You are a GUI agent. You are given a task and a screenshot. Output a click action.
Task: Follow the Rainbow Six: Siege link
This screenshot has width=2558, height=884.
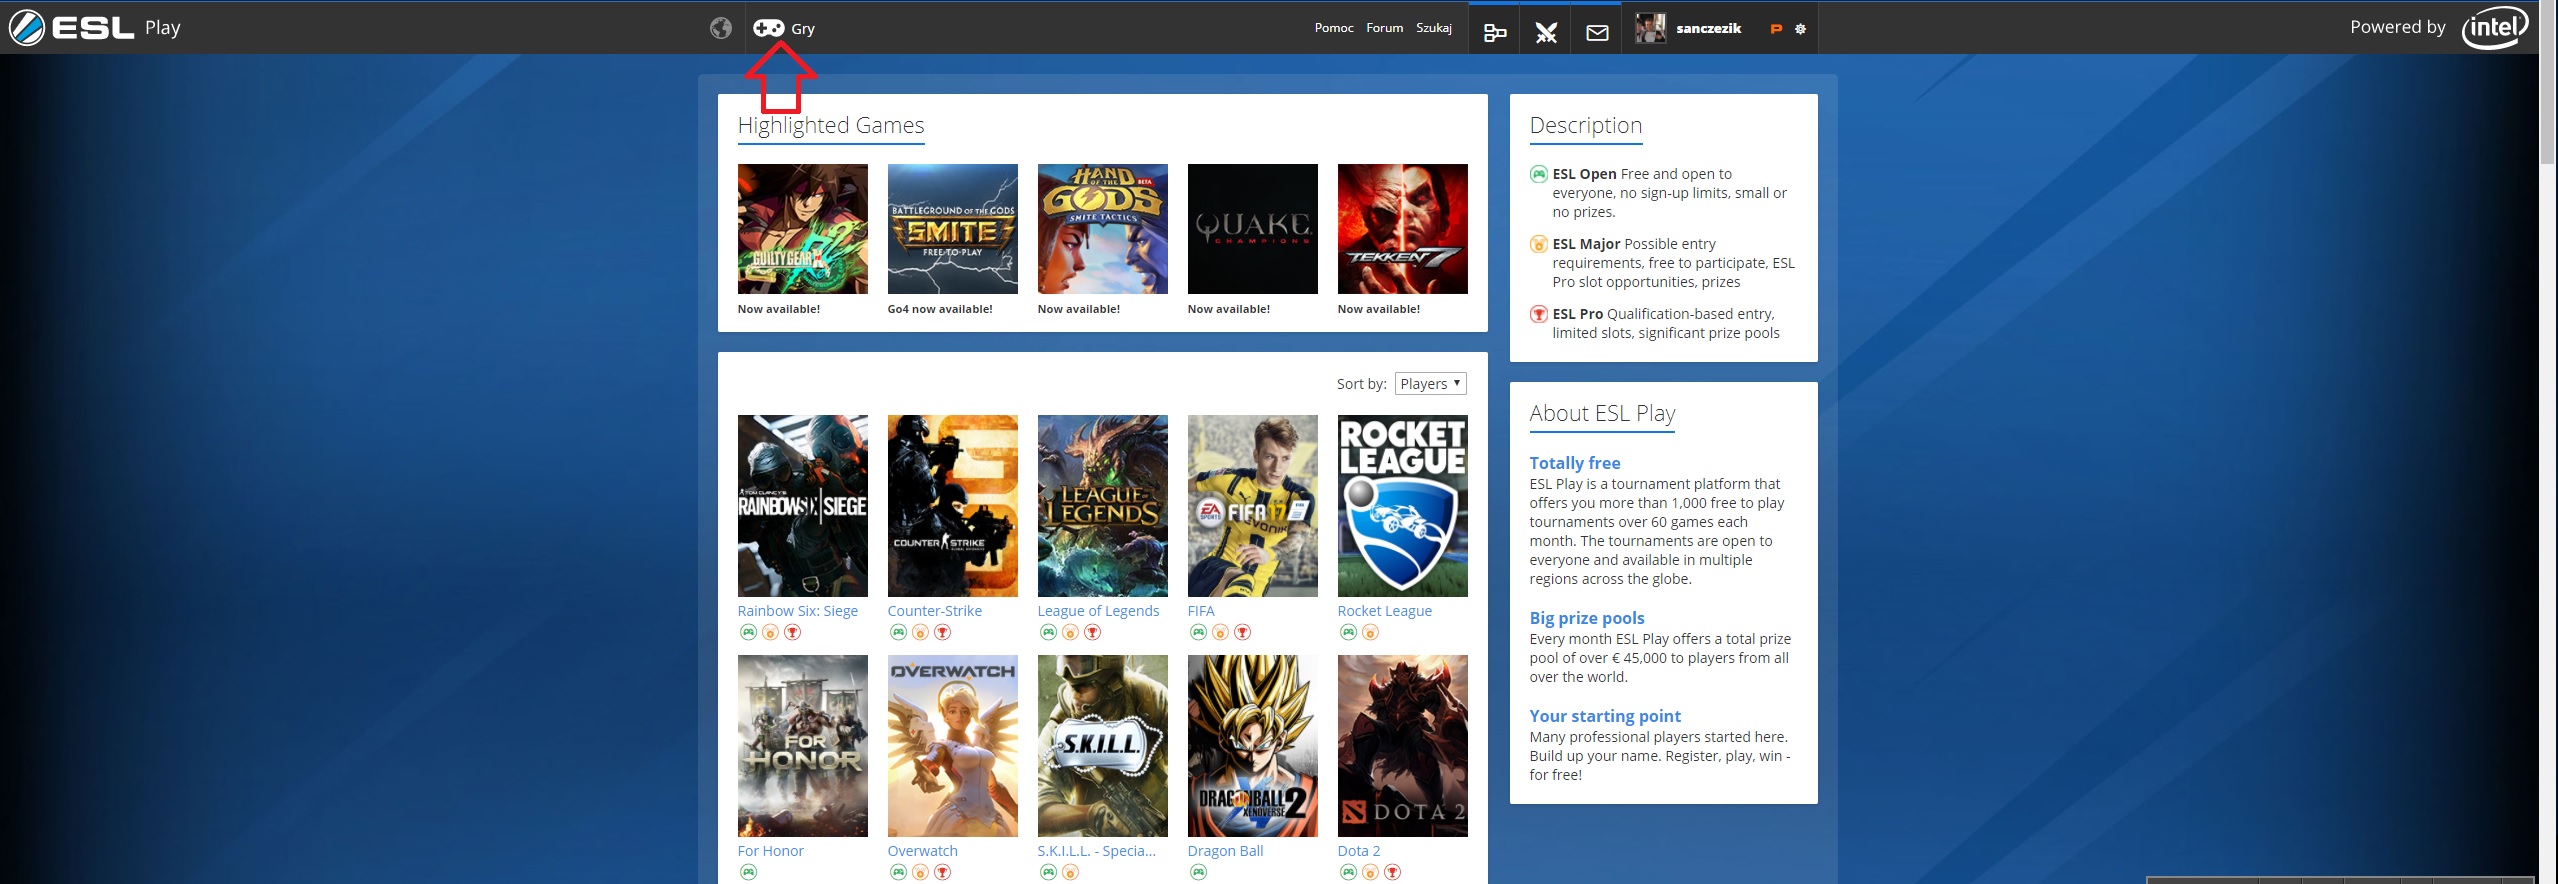pyautogui.click(x=797, y=611)
